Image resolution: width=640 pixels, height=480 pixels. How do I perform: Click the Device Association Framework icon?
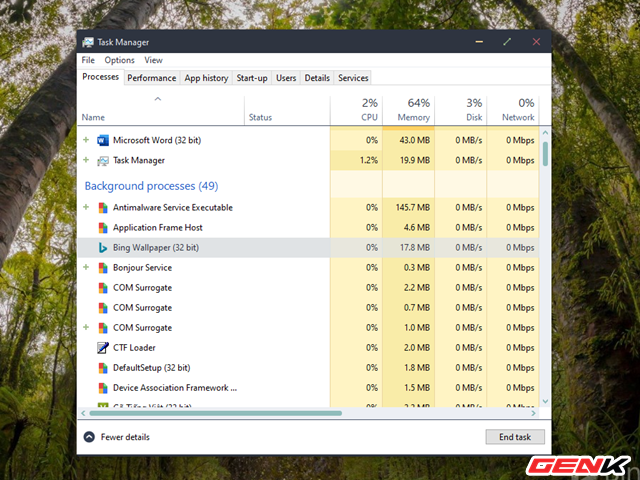(103, 388)
